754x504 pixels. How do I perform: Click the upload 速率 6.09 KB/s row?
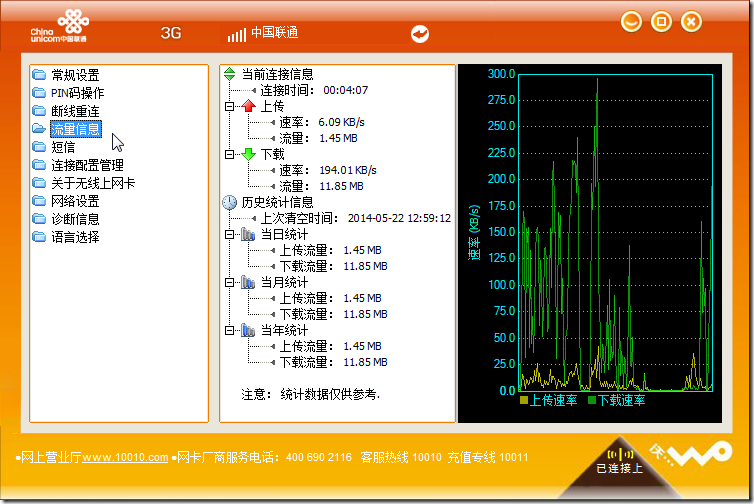click(x=322, y=122)
